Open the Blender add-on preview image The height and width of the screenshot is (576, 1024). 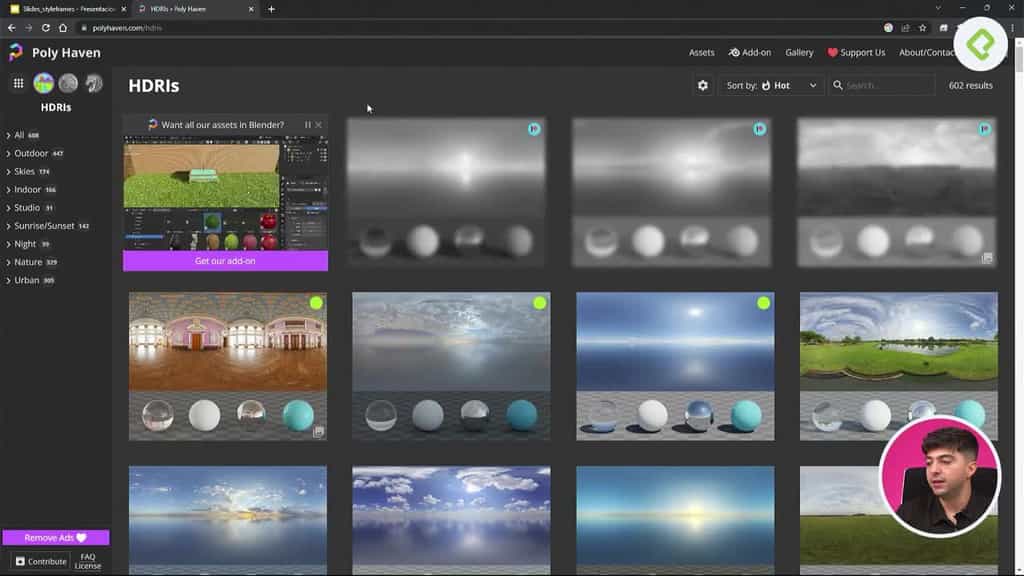point(225,193)
